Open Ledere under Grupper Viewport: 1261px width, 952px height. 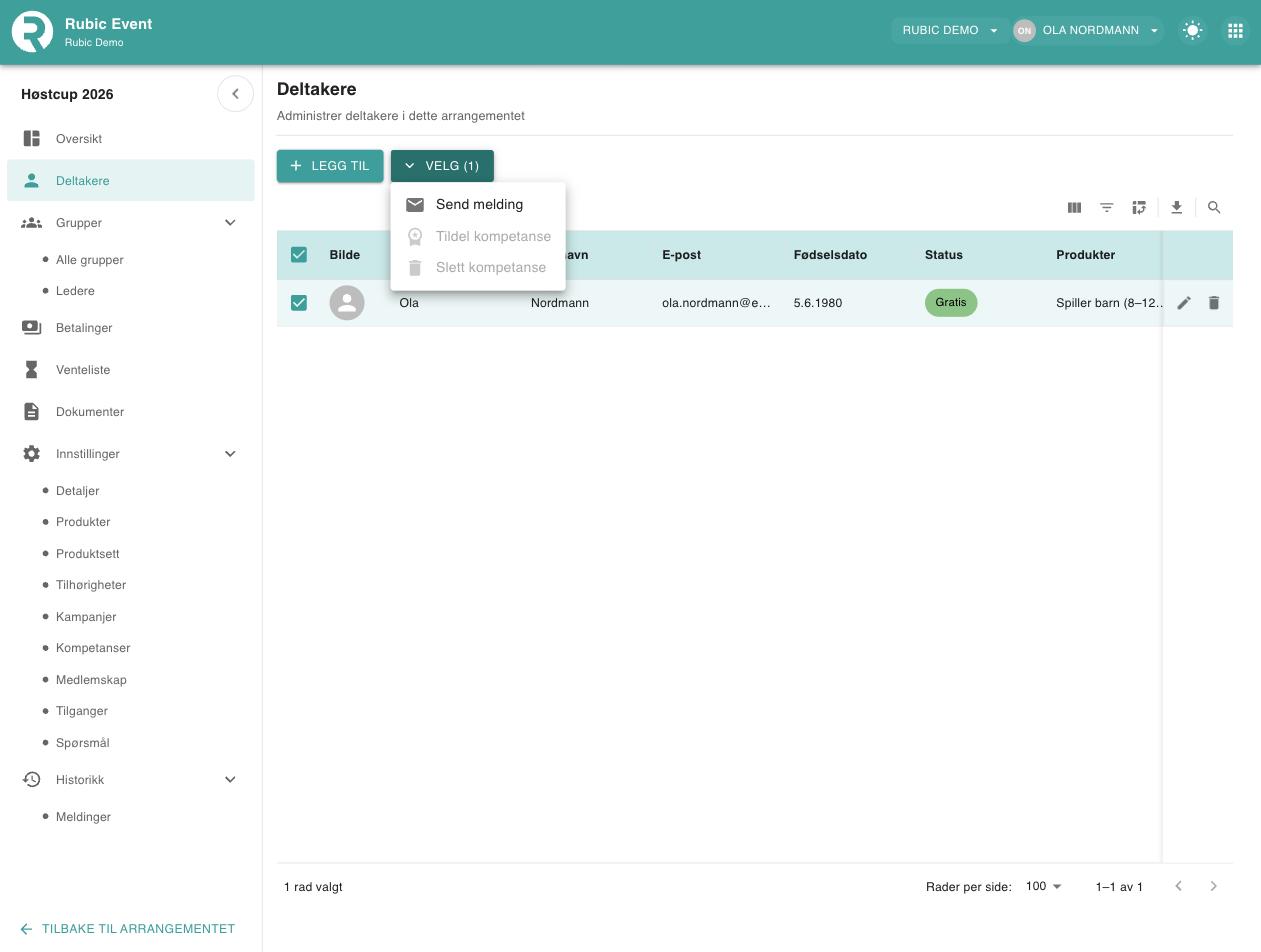click(75, 291)
